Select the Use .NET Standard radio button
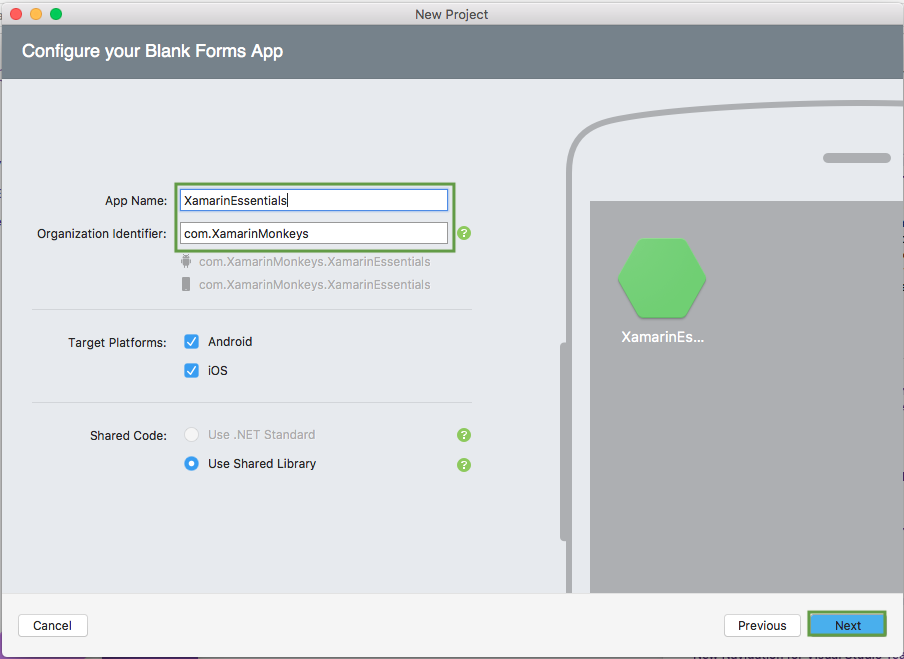The height and width of the screenshot is (659, 904). click(191, 435)
